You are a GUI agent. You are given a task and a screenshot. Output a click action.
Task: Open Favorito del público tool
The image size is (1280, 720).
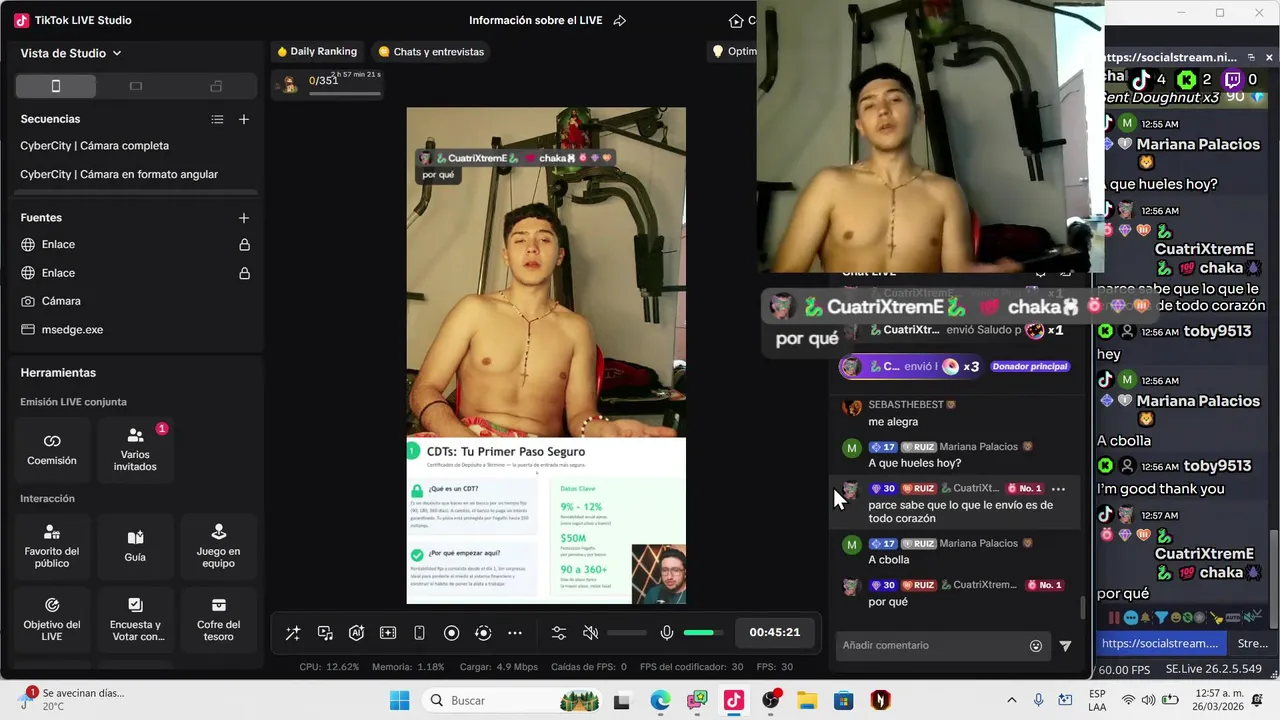(x=52, y=547)
